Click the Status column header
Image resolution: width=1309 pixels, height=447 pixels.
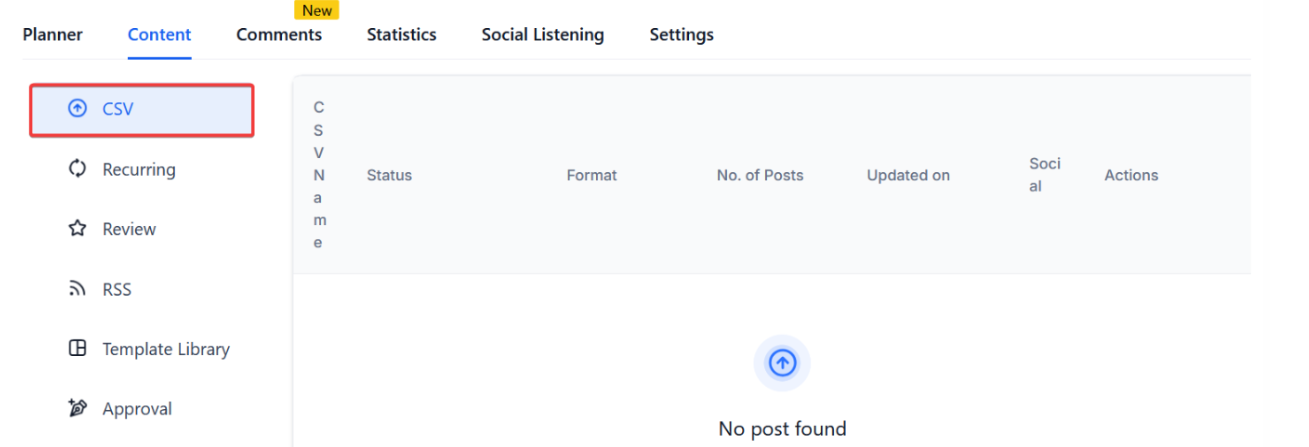(389, 175)
